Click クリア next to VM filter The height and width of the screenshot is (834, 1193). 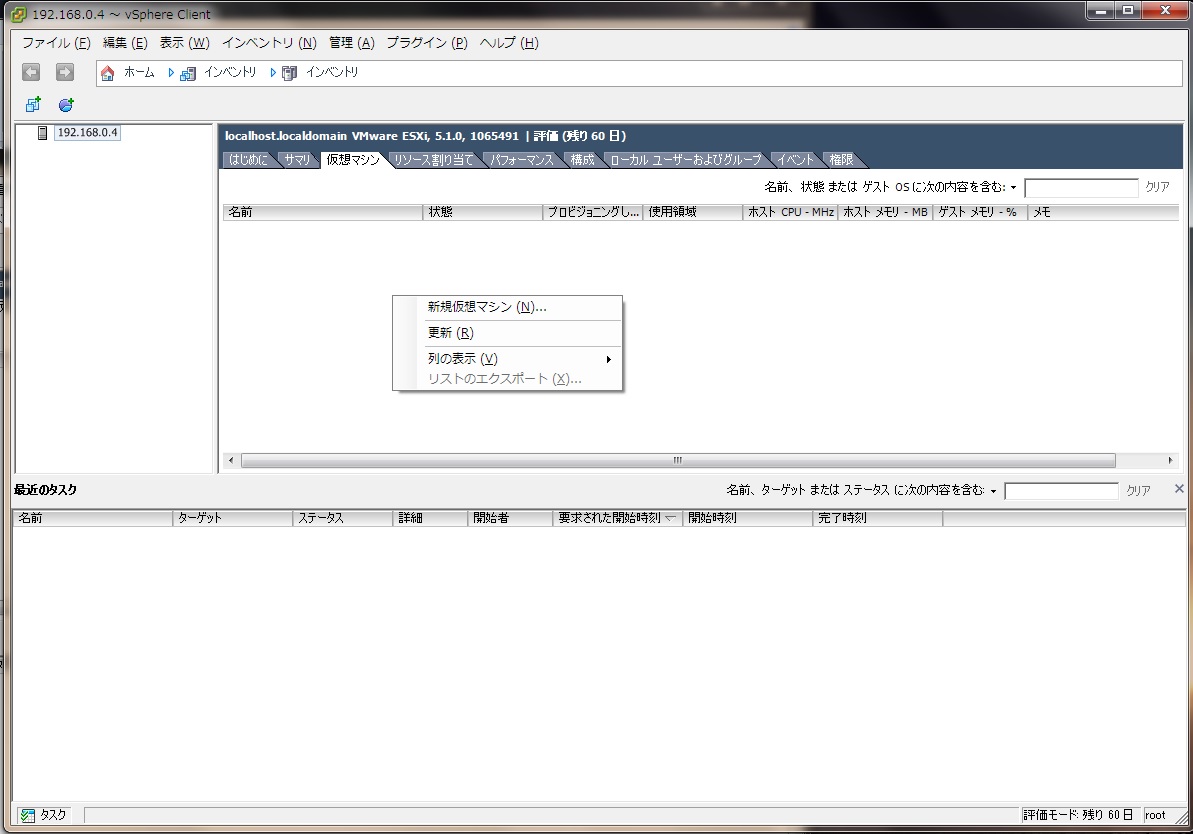point(1157,187)
